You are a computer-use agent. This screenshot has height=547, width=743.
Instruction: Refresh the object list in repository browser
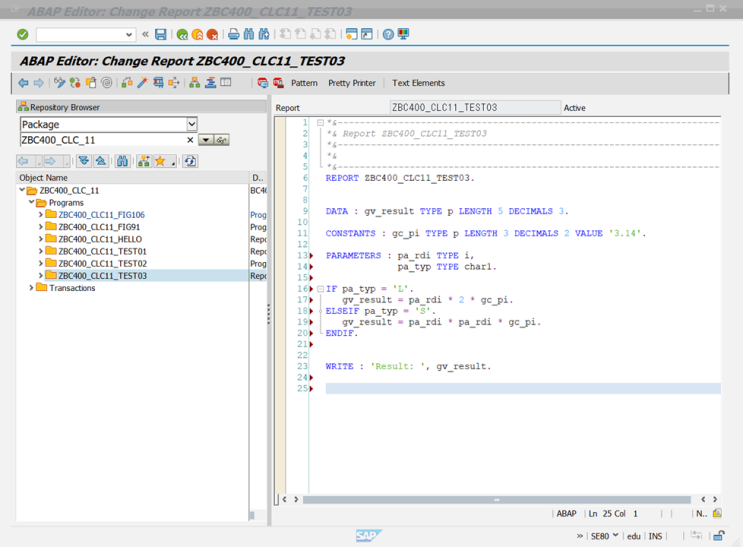(x=190, y=161)
